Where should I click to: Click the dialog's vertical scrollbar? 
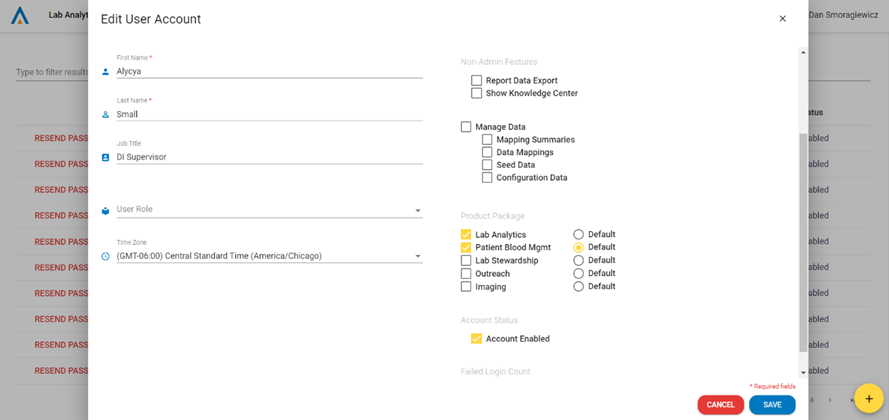[x=803, y=240]
